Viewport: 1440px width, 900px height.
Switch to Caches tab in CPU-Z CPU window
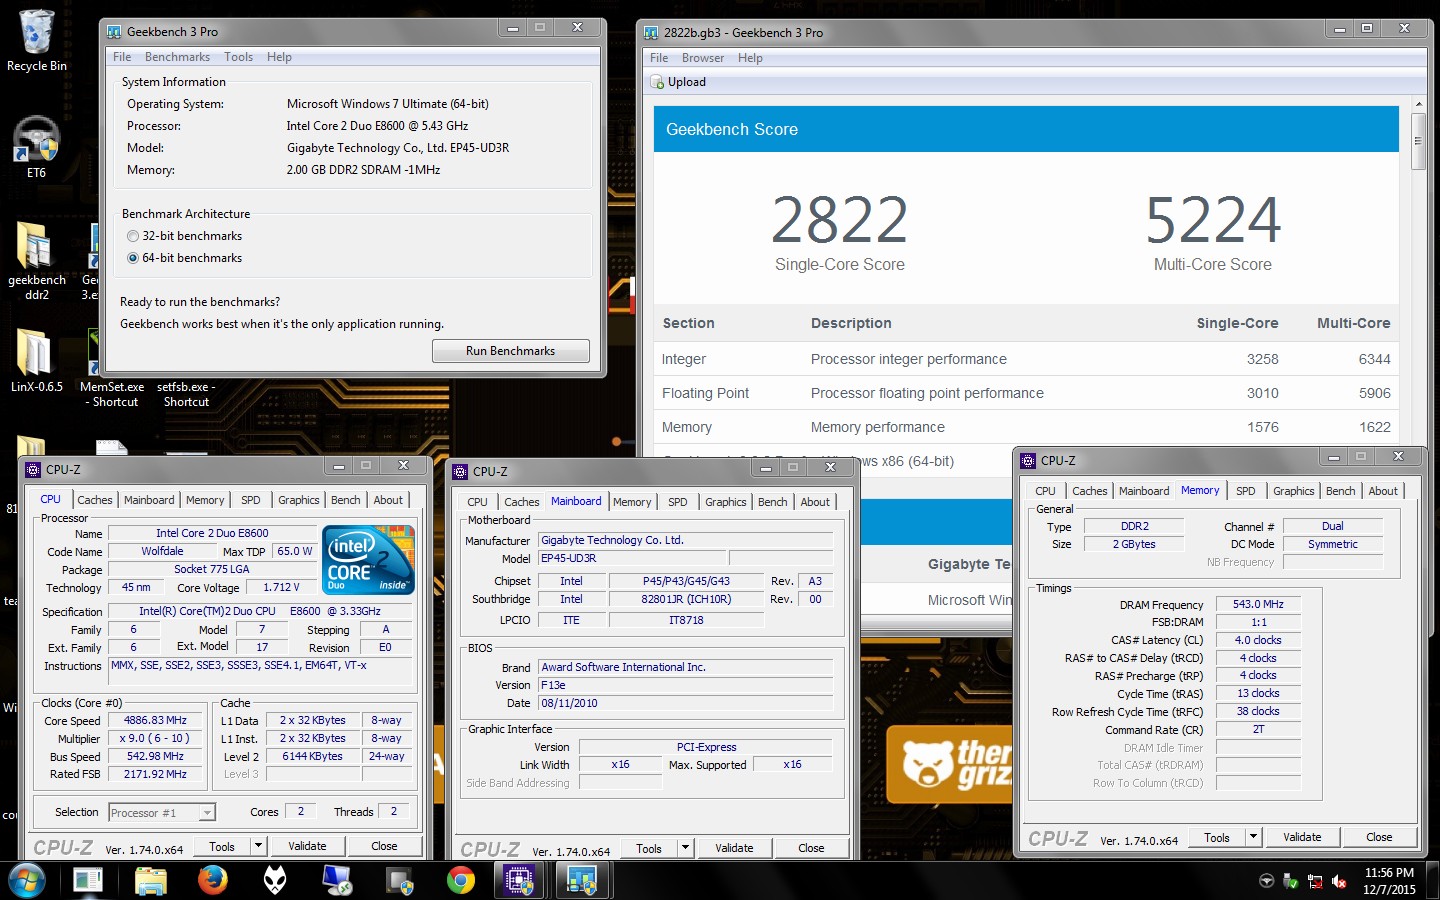pyautogui.click(x=95, y=500)
